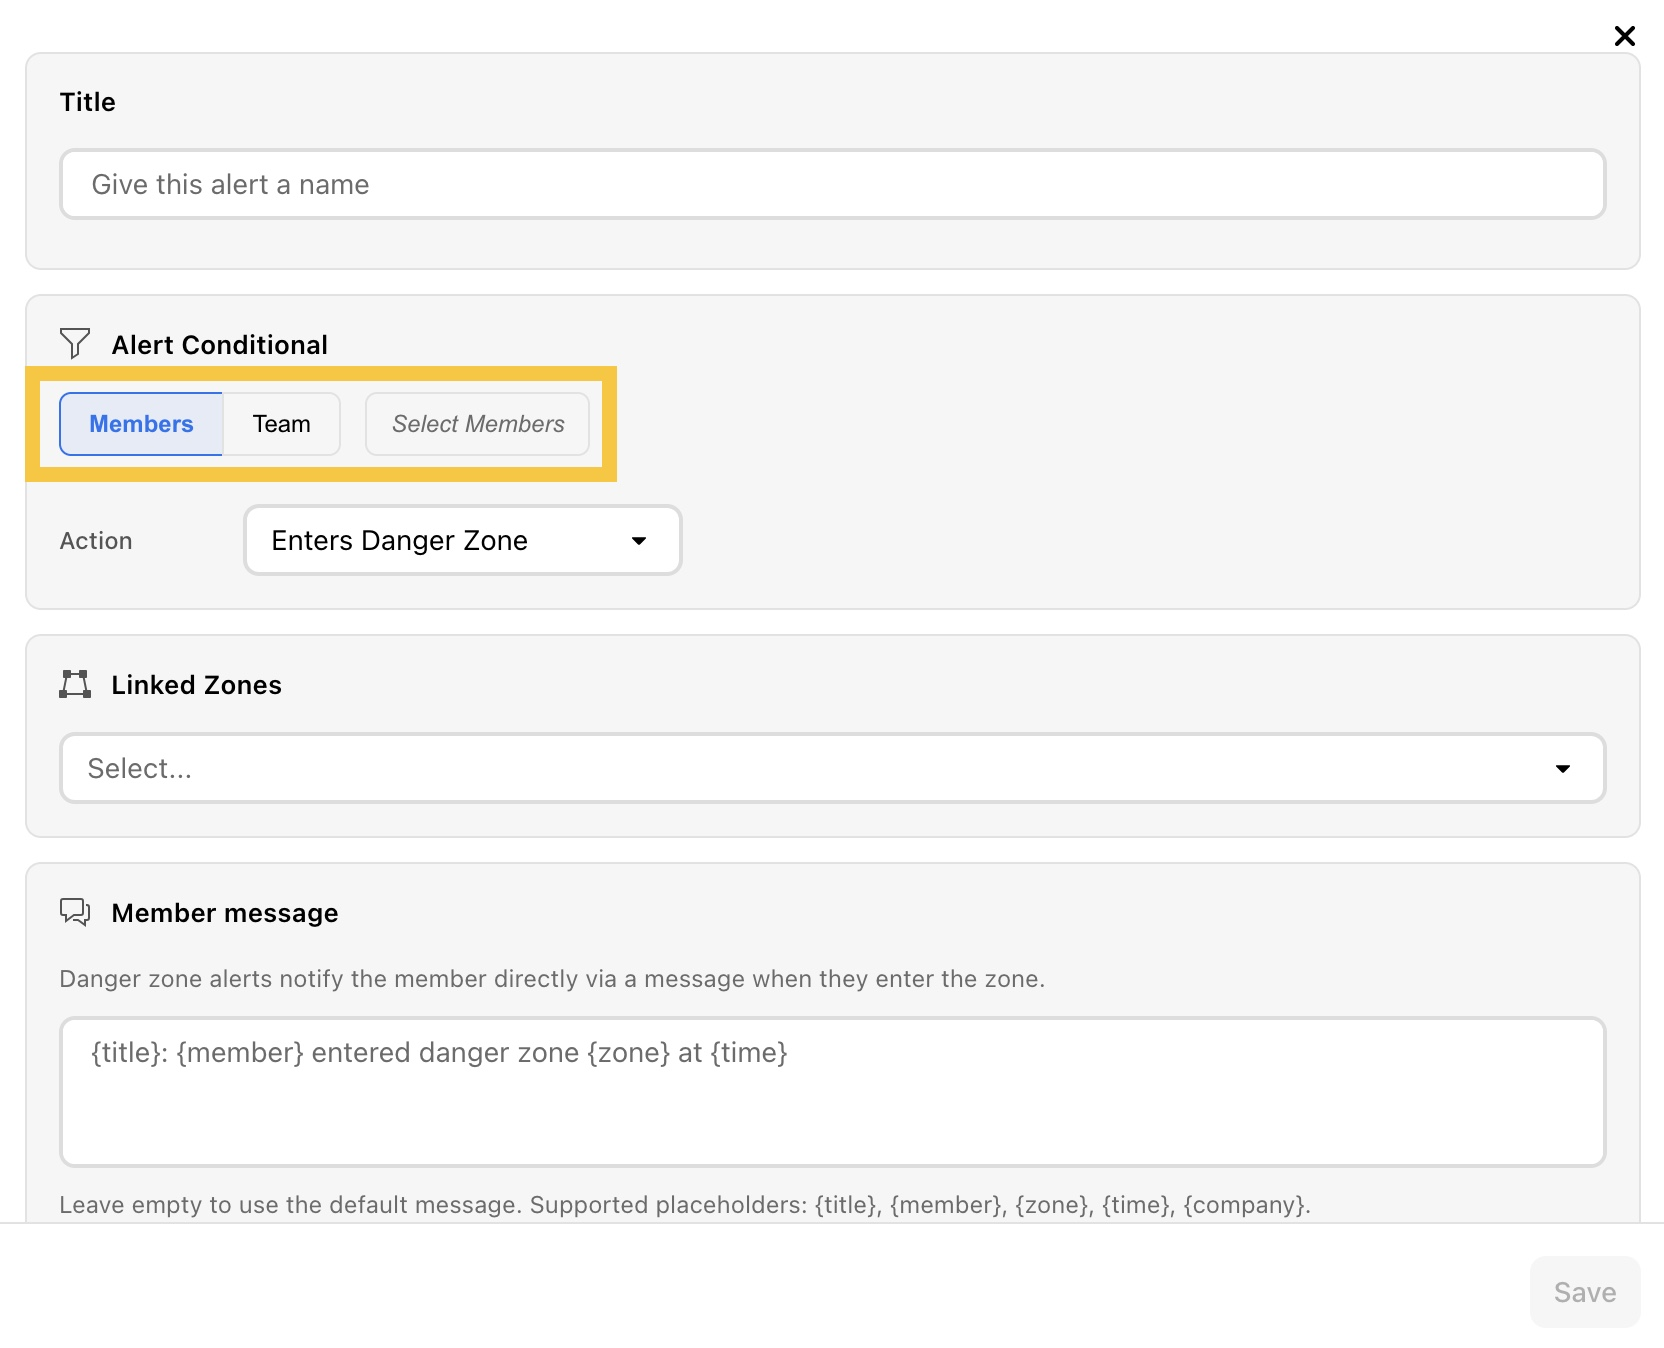
Task: Click the Action label
Action: click(96, 541)
